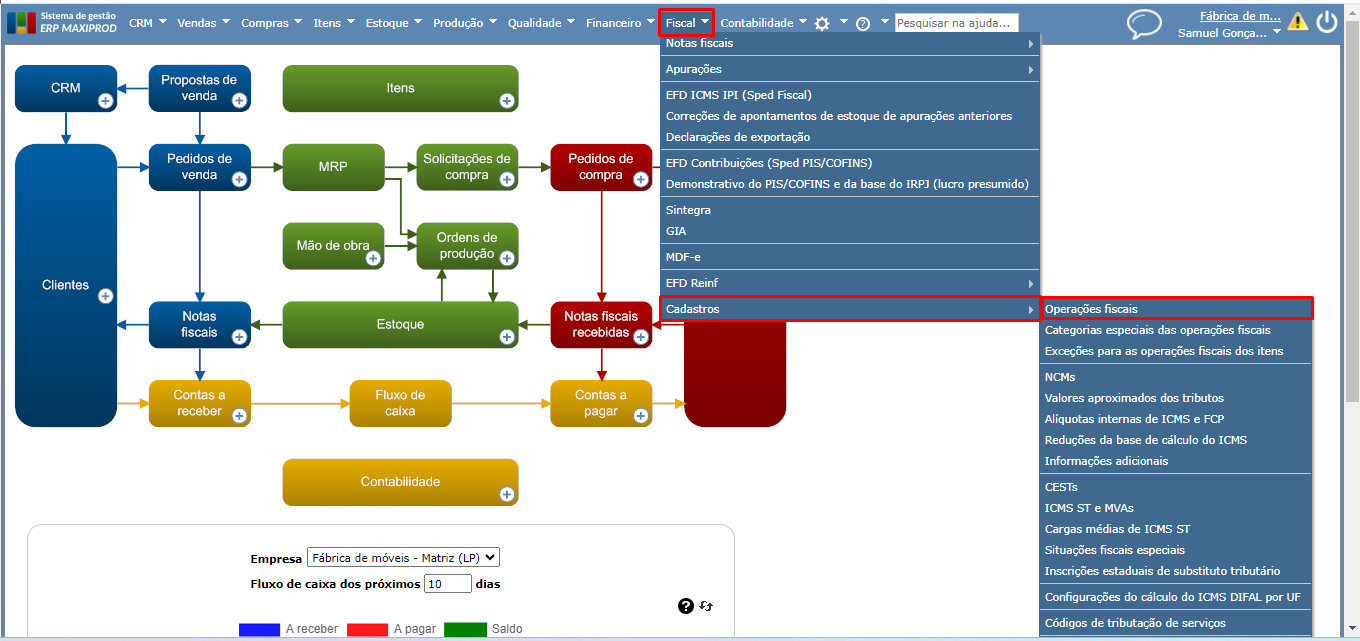The width and height of the screenshot is (1360, 641).
Task: Select CESTs in Cadastros submenu
Action: (1061, 487)
